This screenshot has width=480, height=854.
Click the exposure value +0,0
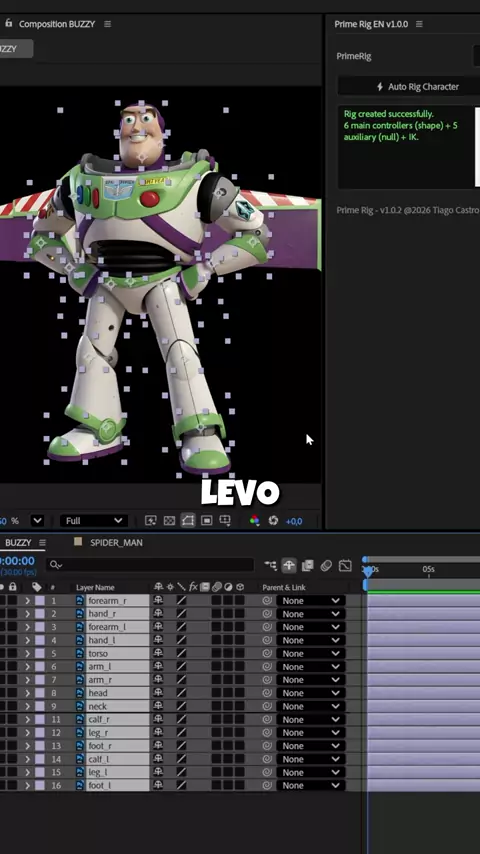294,521
